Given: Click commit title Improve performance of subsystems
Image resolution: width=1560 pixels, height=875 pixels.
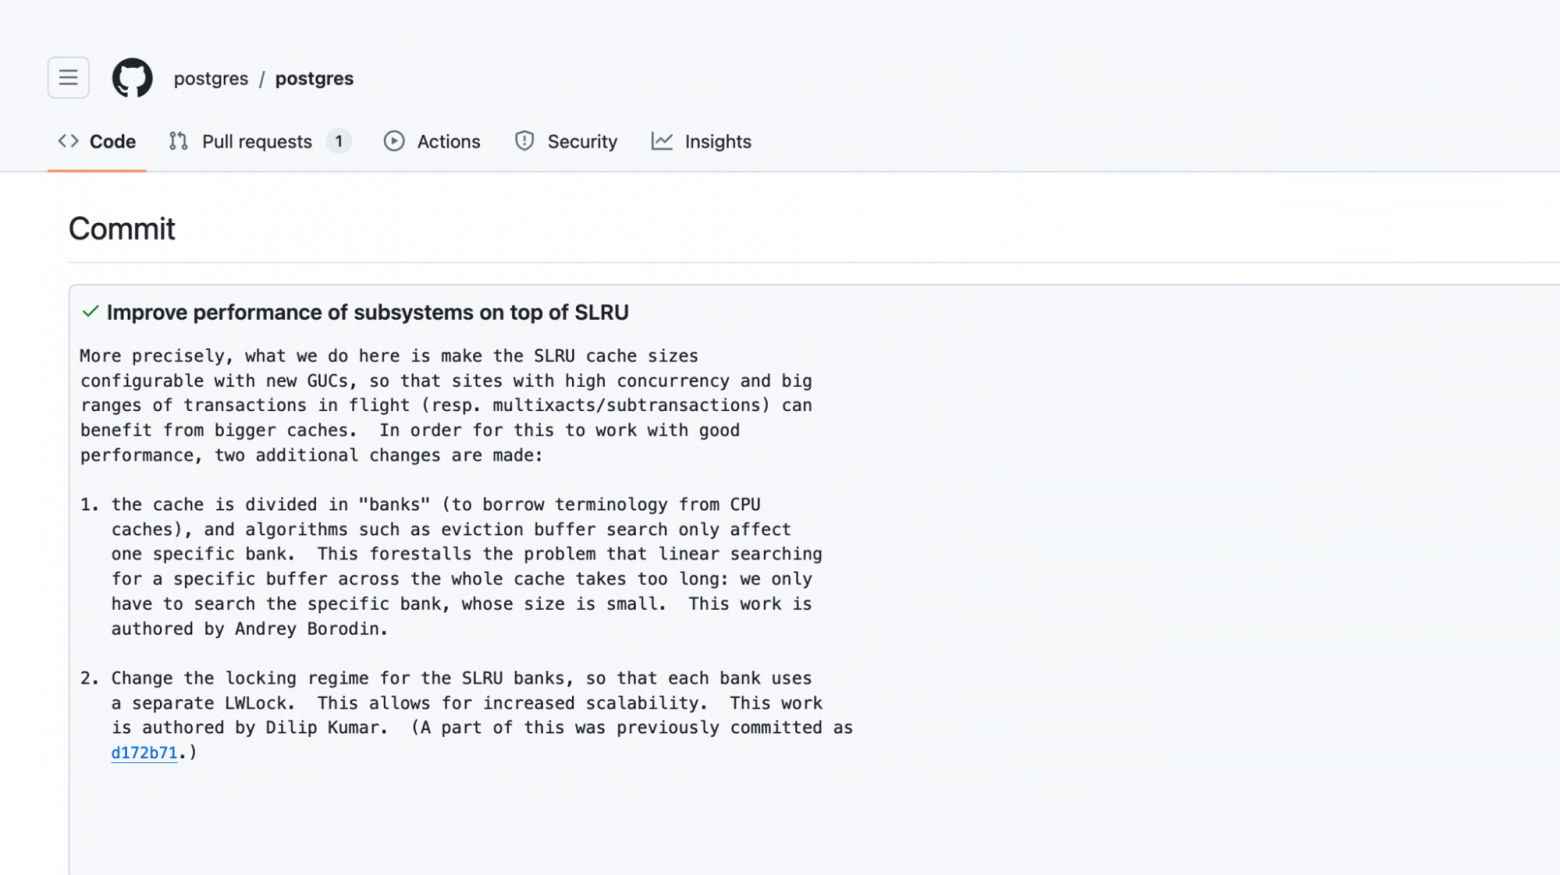Looking at the screenshot, I should [368, 312].
